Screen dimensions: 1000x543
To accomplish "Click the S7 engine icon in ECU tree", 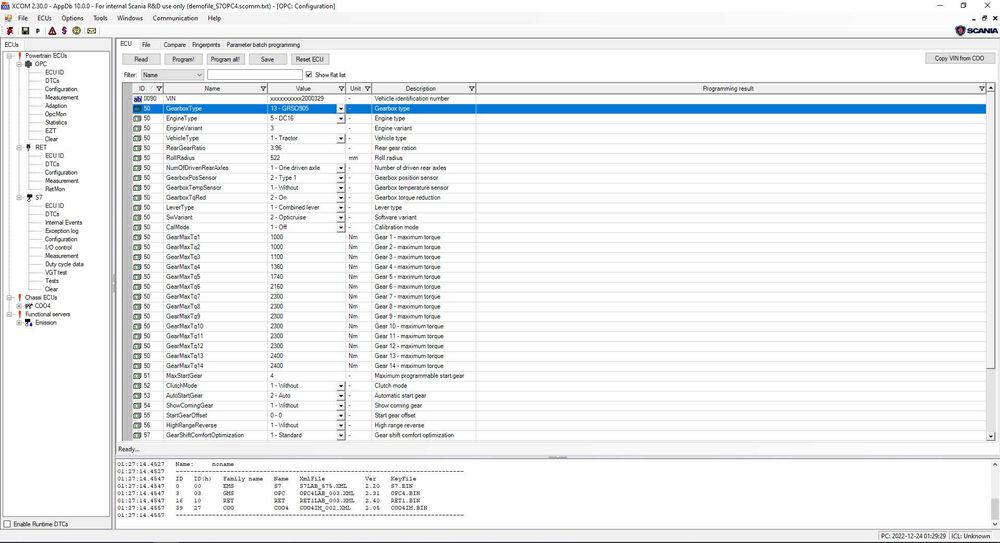I will click(29, 197).
